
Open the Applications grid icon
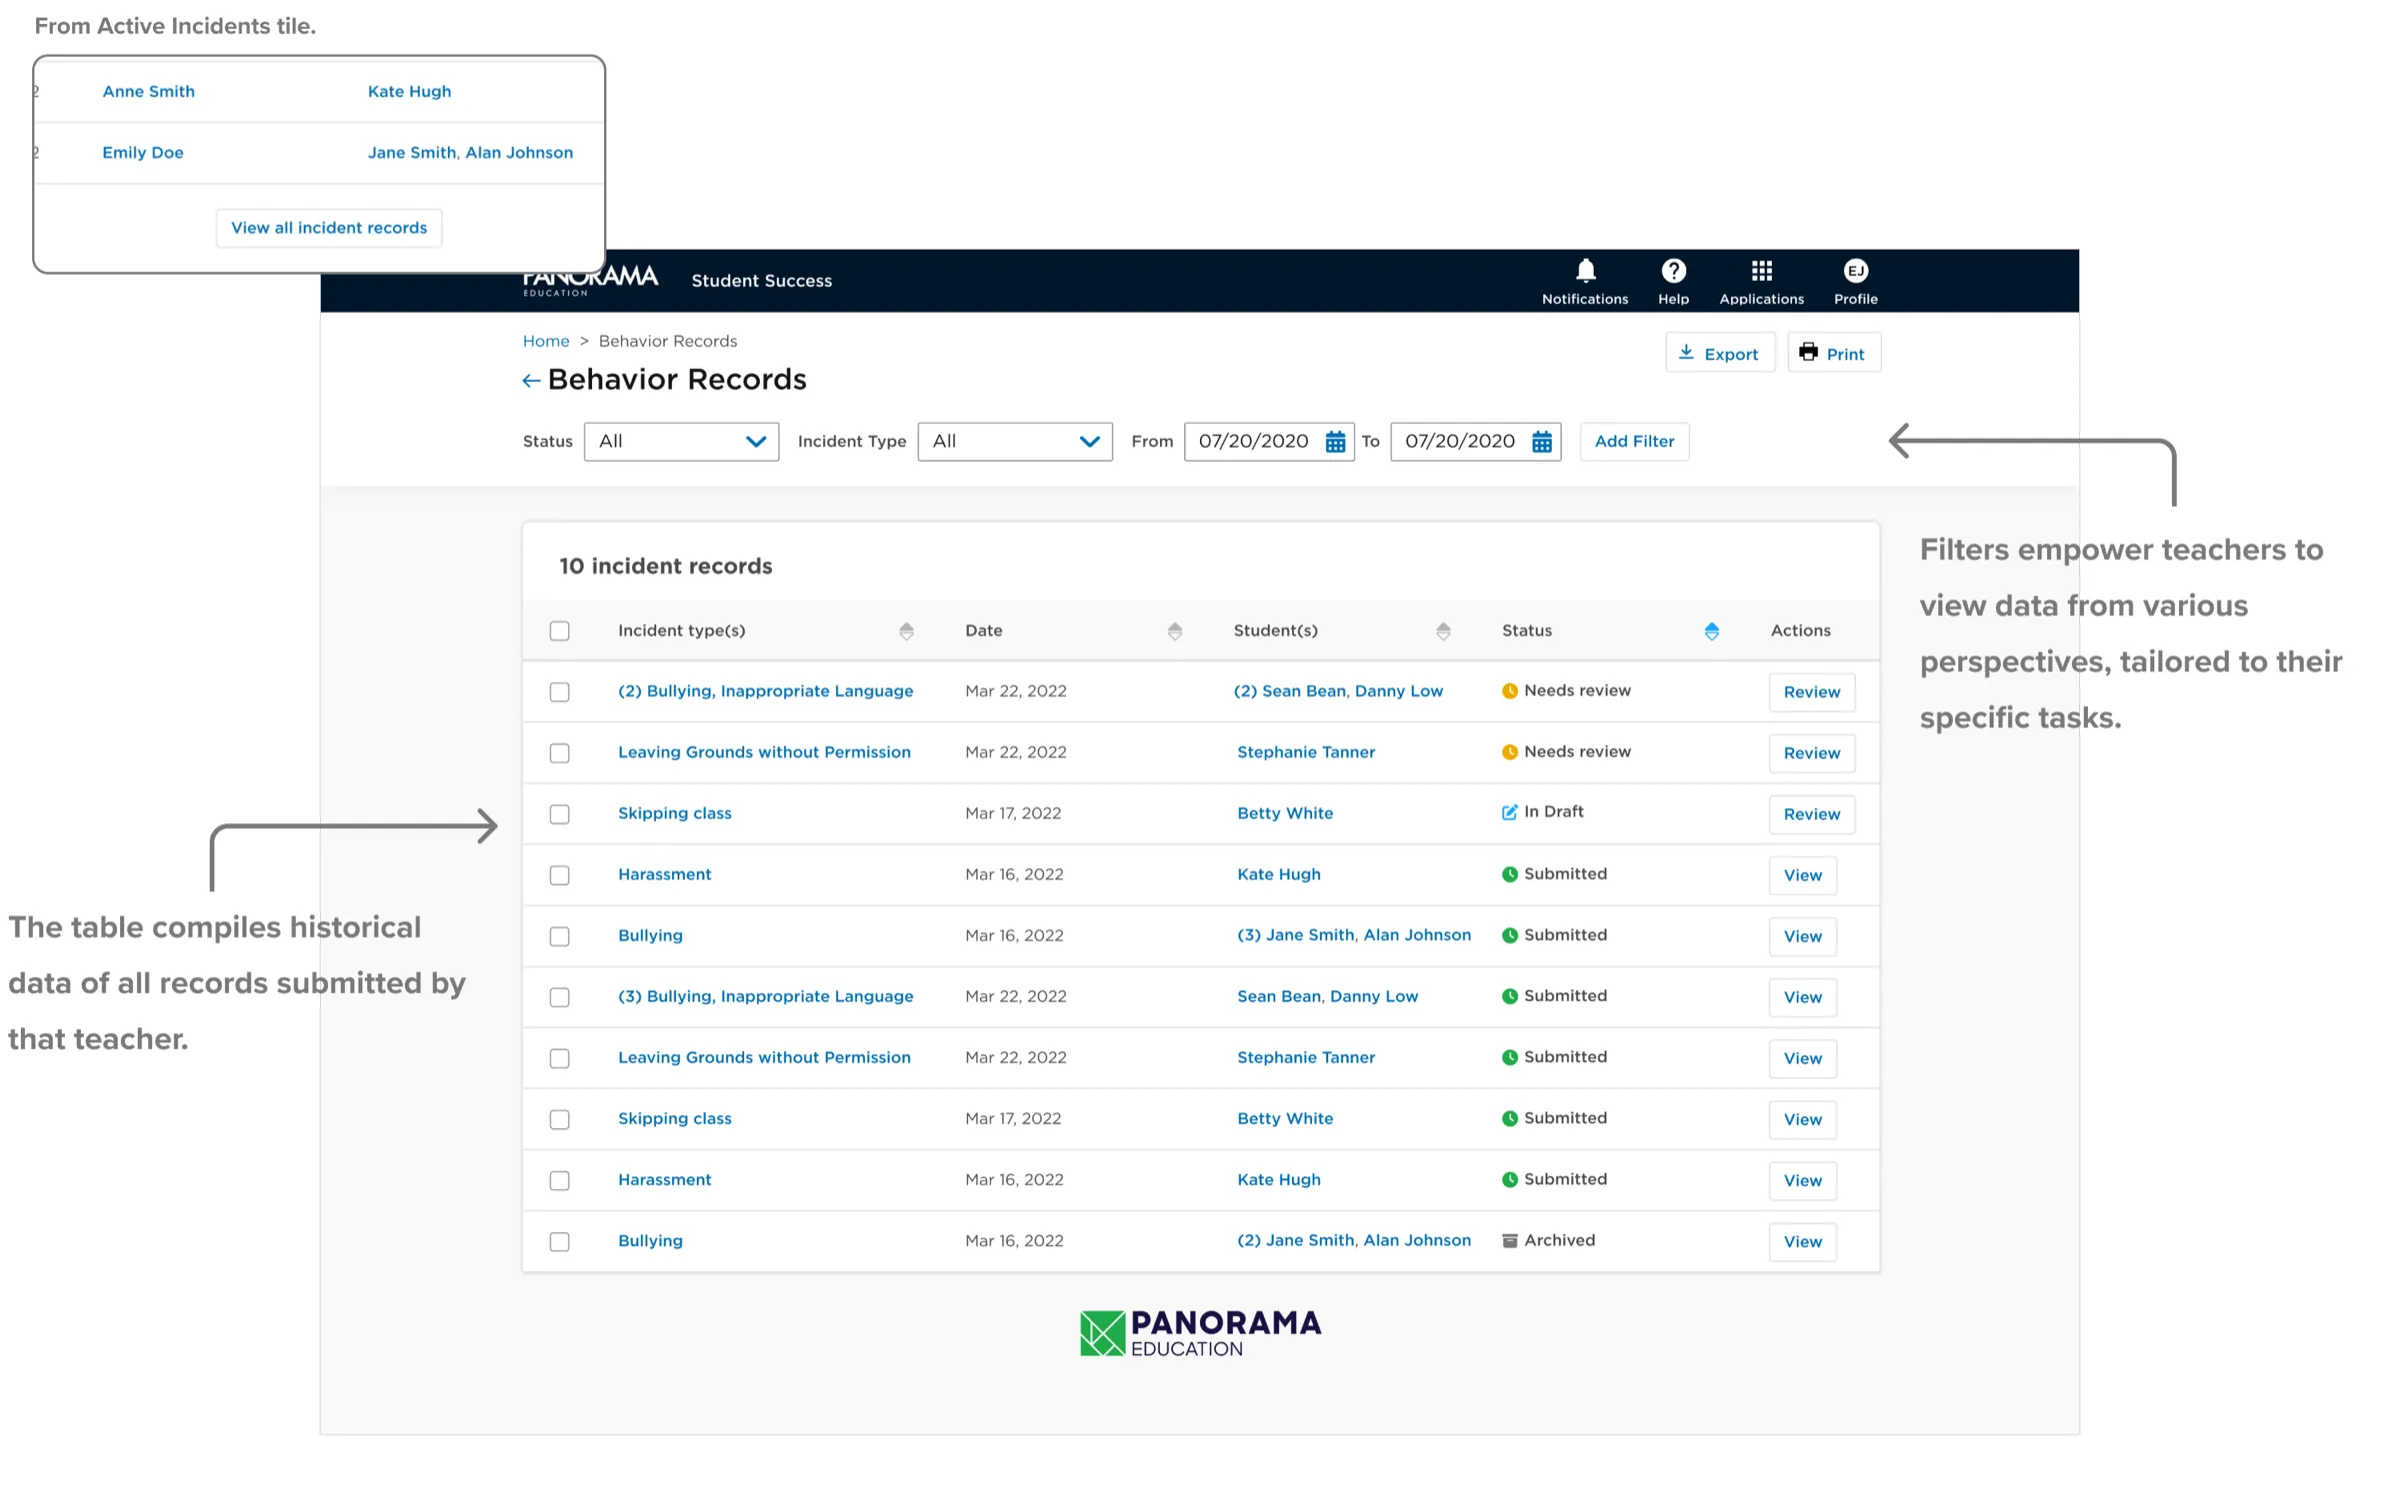click(1761, 271)
